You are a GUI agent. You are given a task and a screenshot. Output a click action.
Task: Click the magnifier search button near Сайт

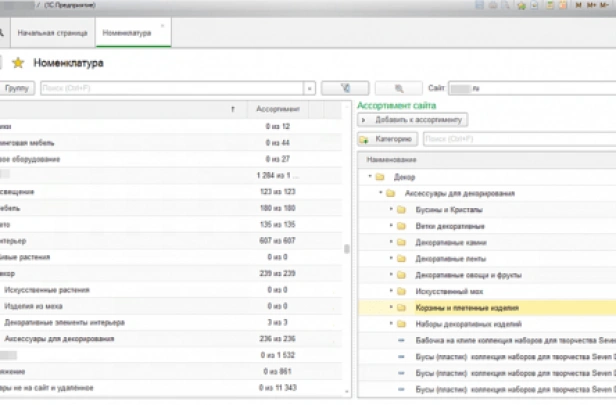(400, 88)
